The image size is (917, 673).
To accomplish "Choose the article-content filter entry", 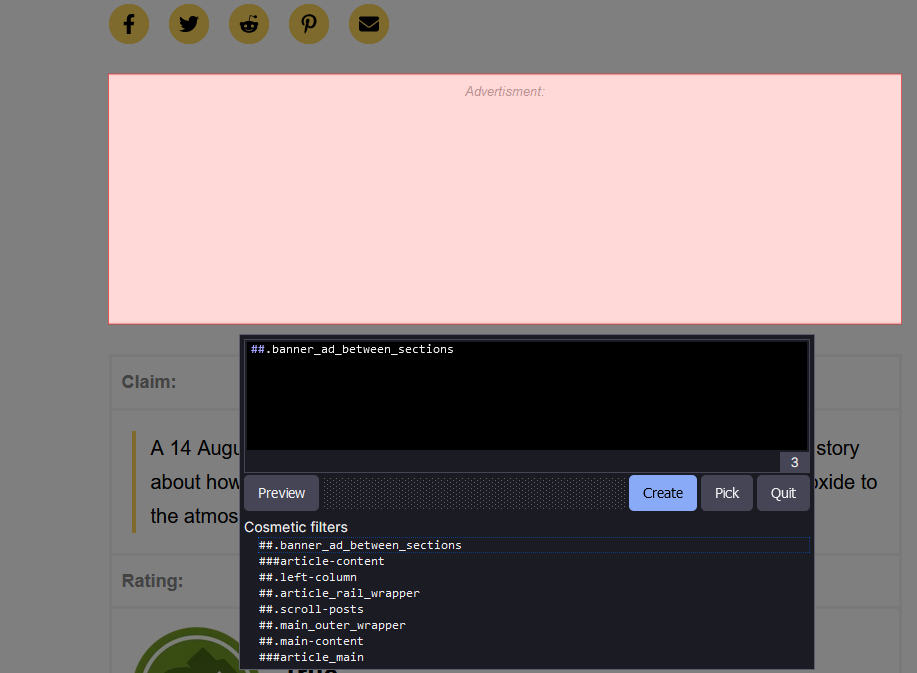I will [x=321, y=561].
